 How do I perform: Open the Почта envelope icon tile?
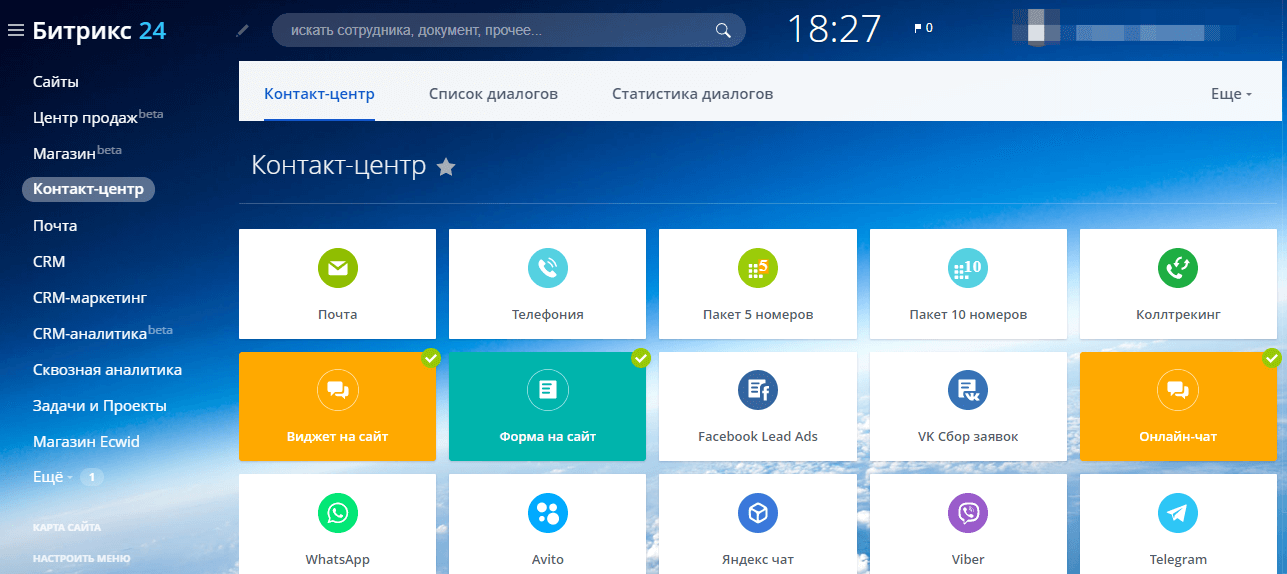pos(337,268)
